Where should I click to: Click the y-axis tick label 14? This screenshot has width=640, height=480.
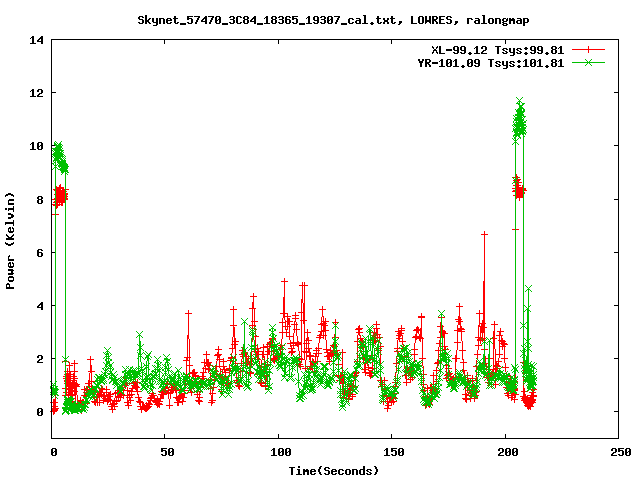tap(36, 40)
